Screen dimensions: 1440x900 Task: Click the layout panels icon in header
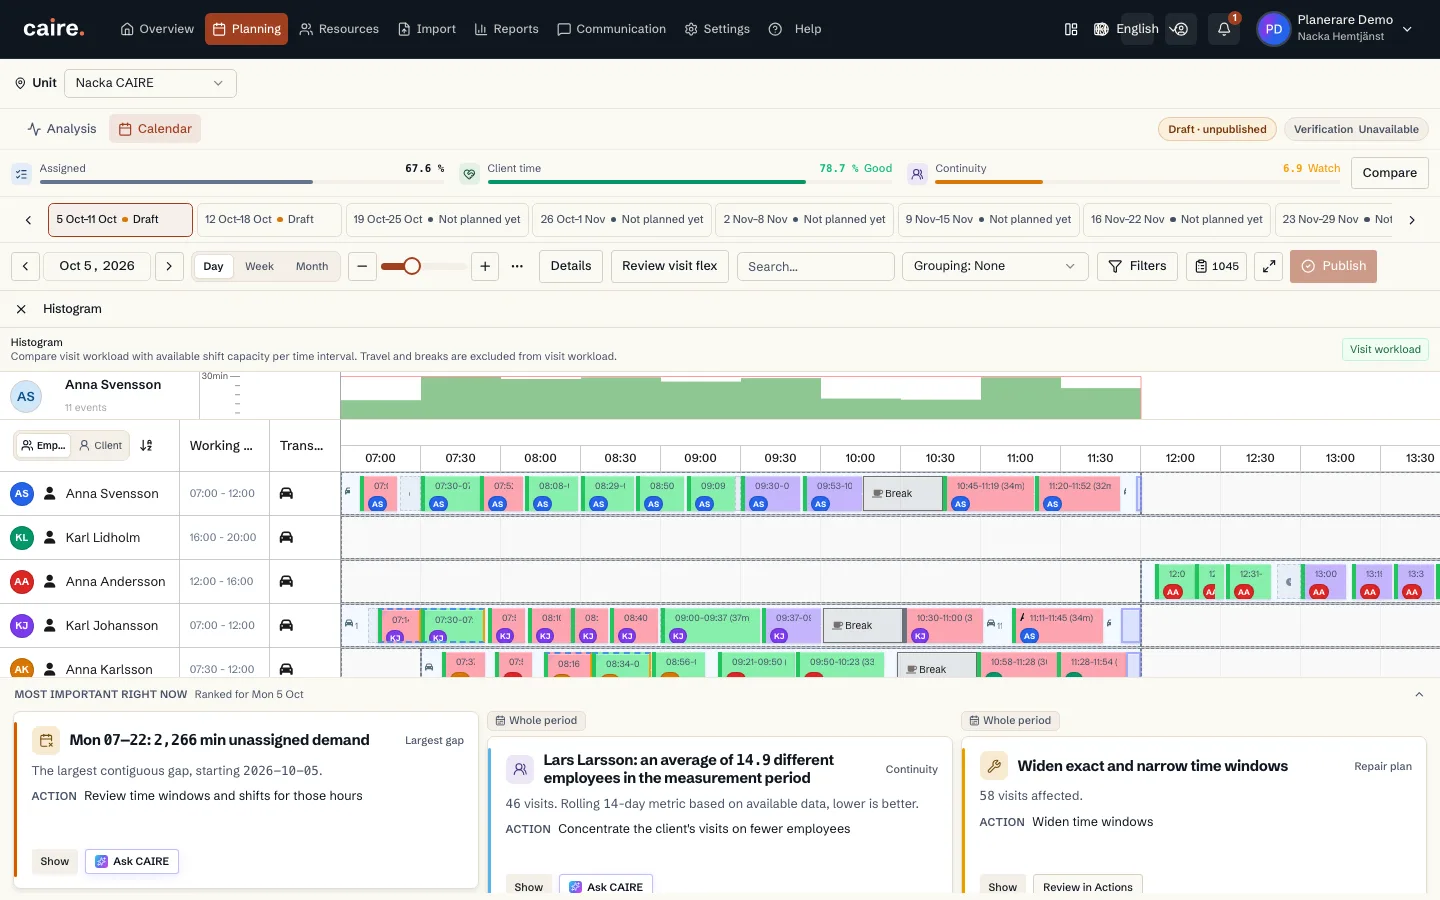(x=1071, y=29)
